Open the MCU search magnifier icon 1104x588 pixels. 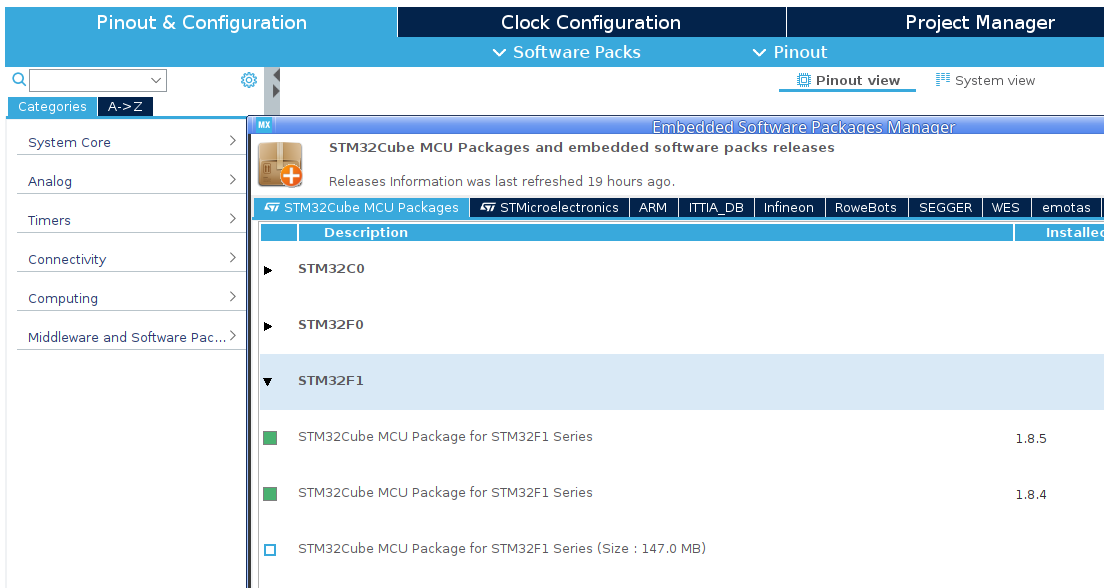18,79
